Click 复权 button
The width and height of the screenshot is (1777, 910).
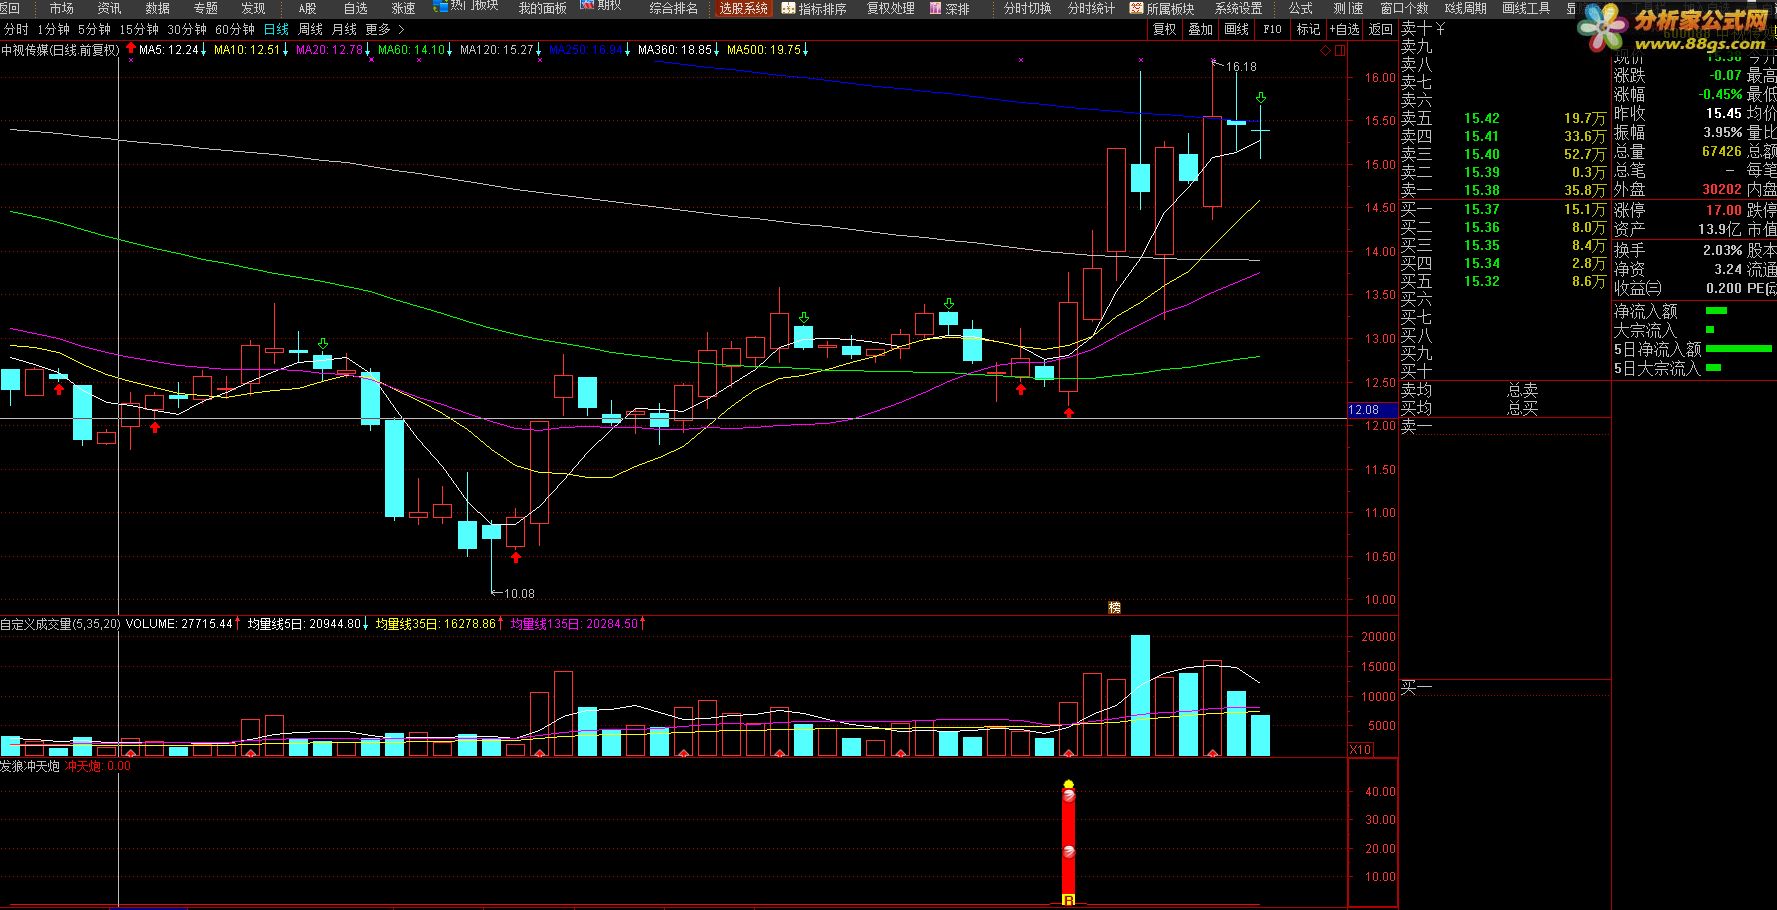pyautogui.click(x=1164, y=30)
